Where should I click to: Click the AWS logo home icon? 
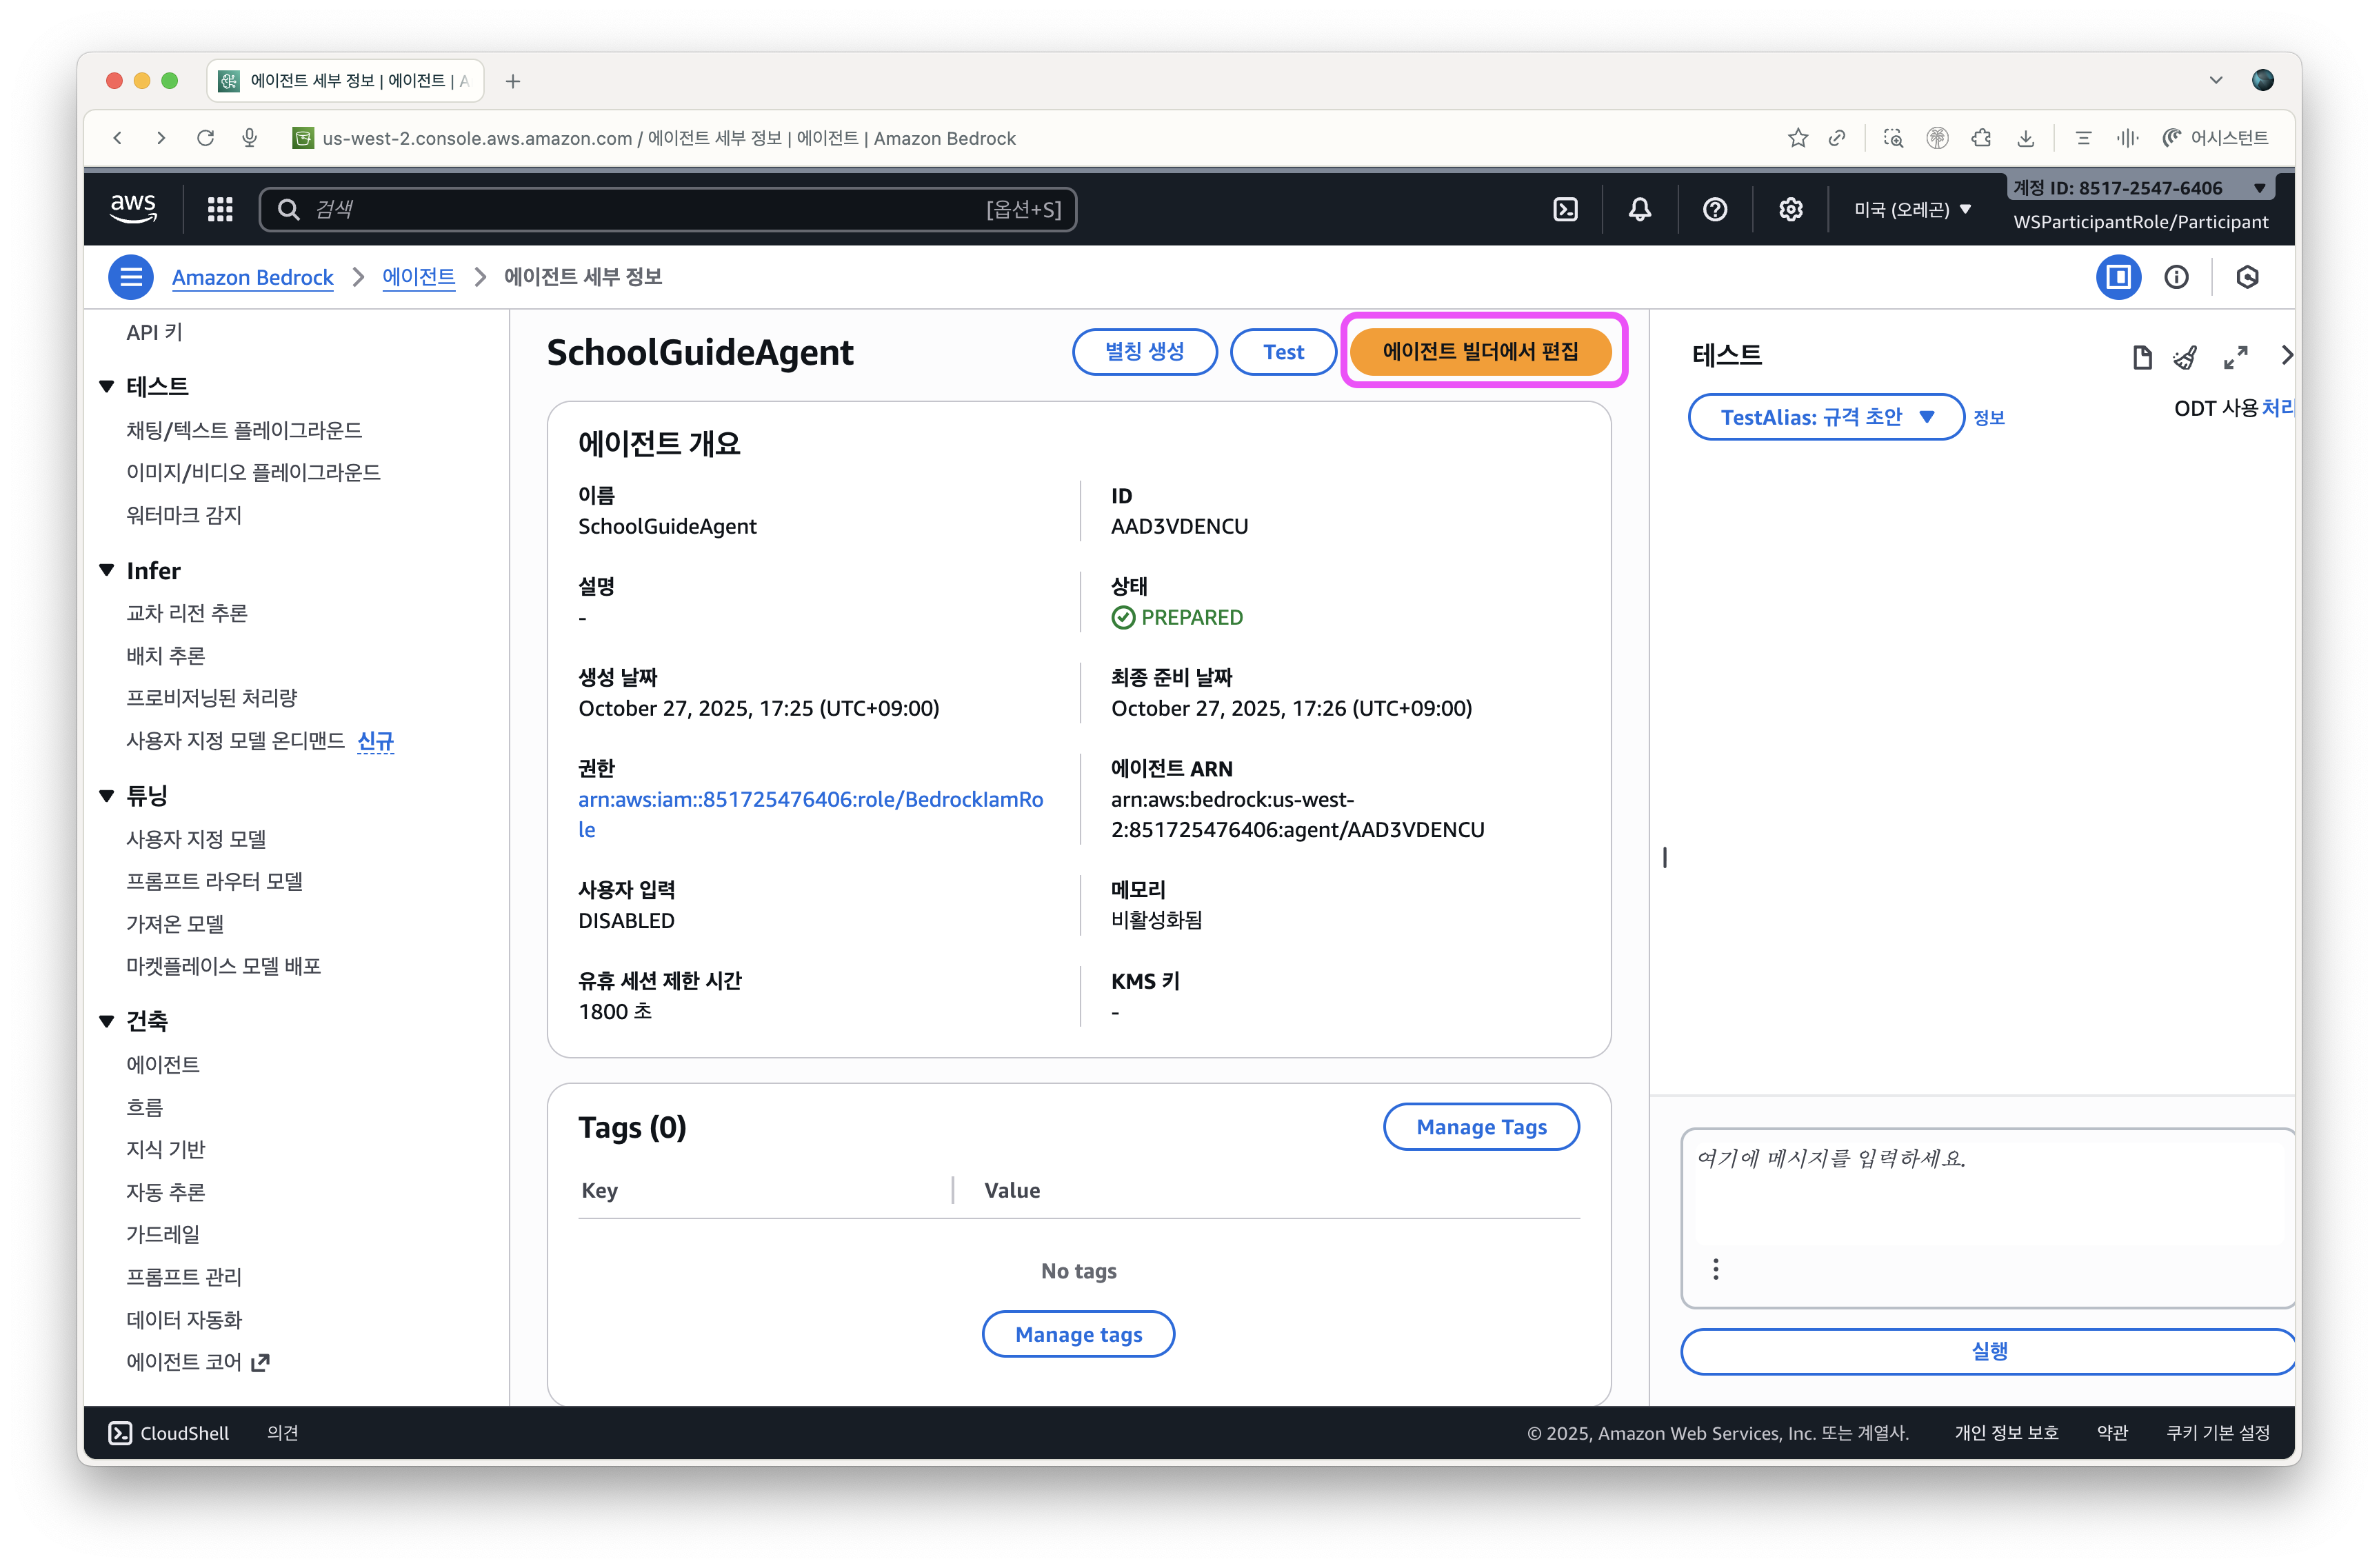(133, 209)
